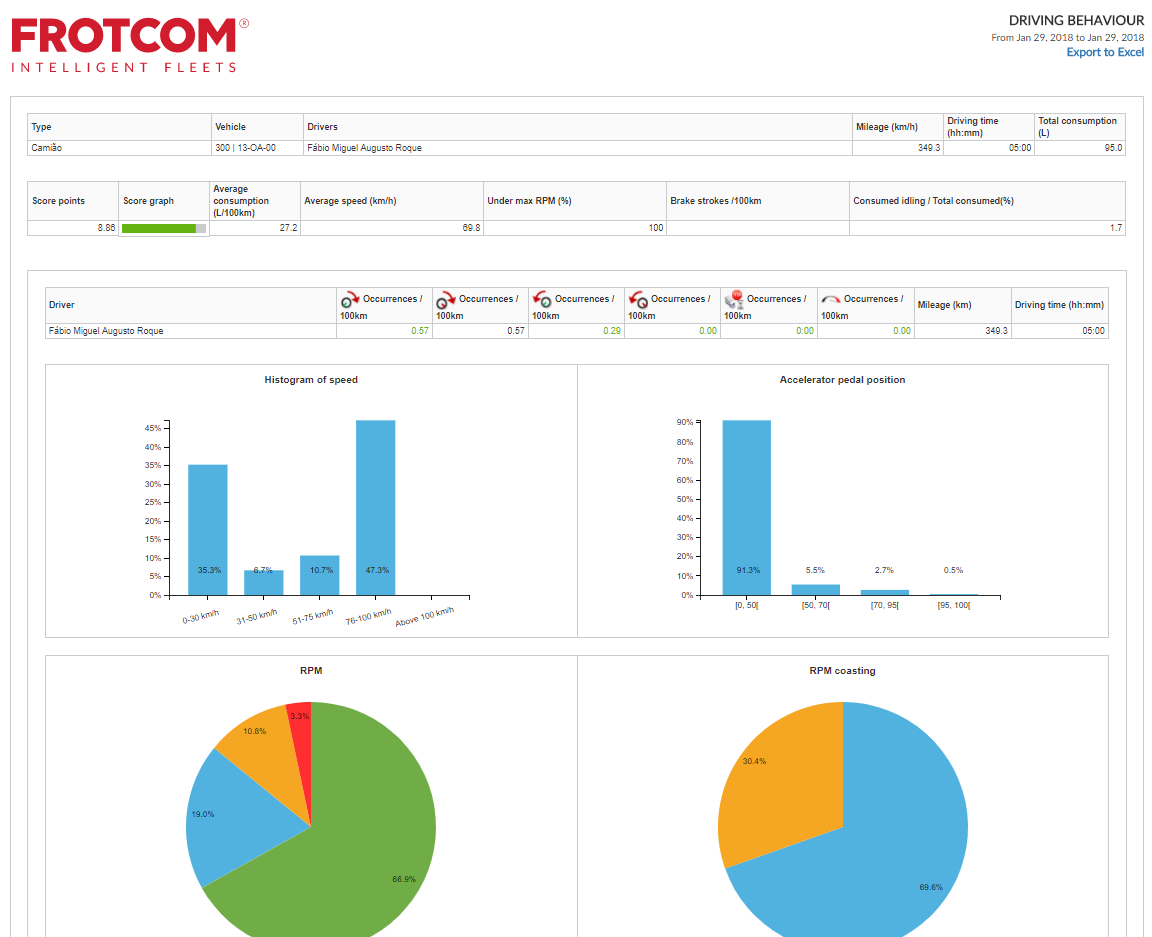The width and height of the screenshot is (1152, 937).
Task: Click Export to Excel link
Action: pos(1104,53)
